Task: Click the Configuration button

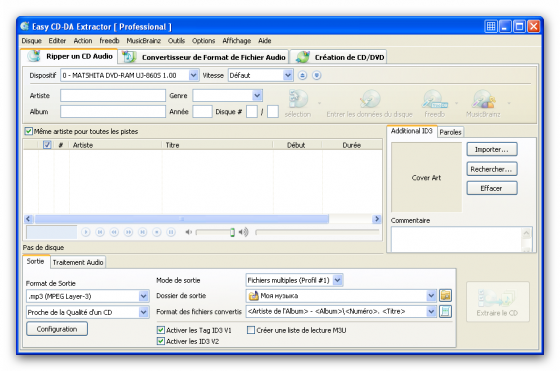Action: click(57, 329)
